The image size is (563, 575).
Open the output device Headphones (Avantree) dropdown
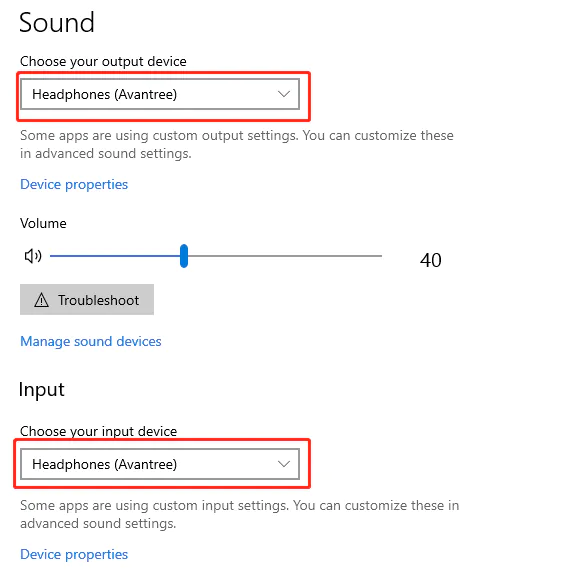click(160, 94)
